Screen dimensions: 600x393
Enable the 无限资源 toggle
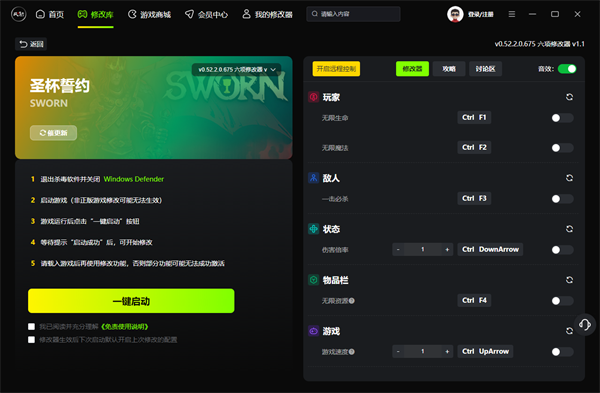pyautogui.click(x=562, y=301)
